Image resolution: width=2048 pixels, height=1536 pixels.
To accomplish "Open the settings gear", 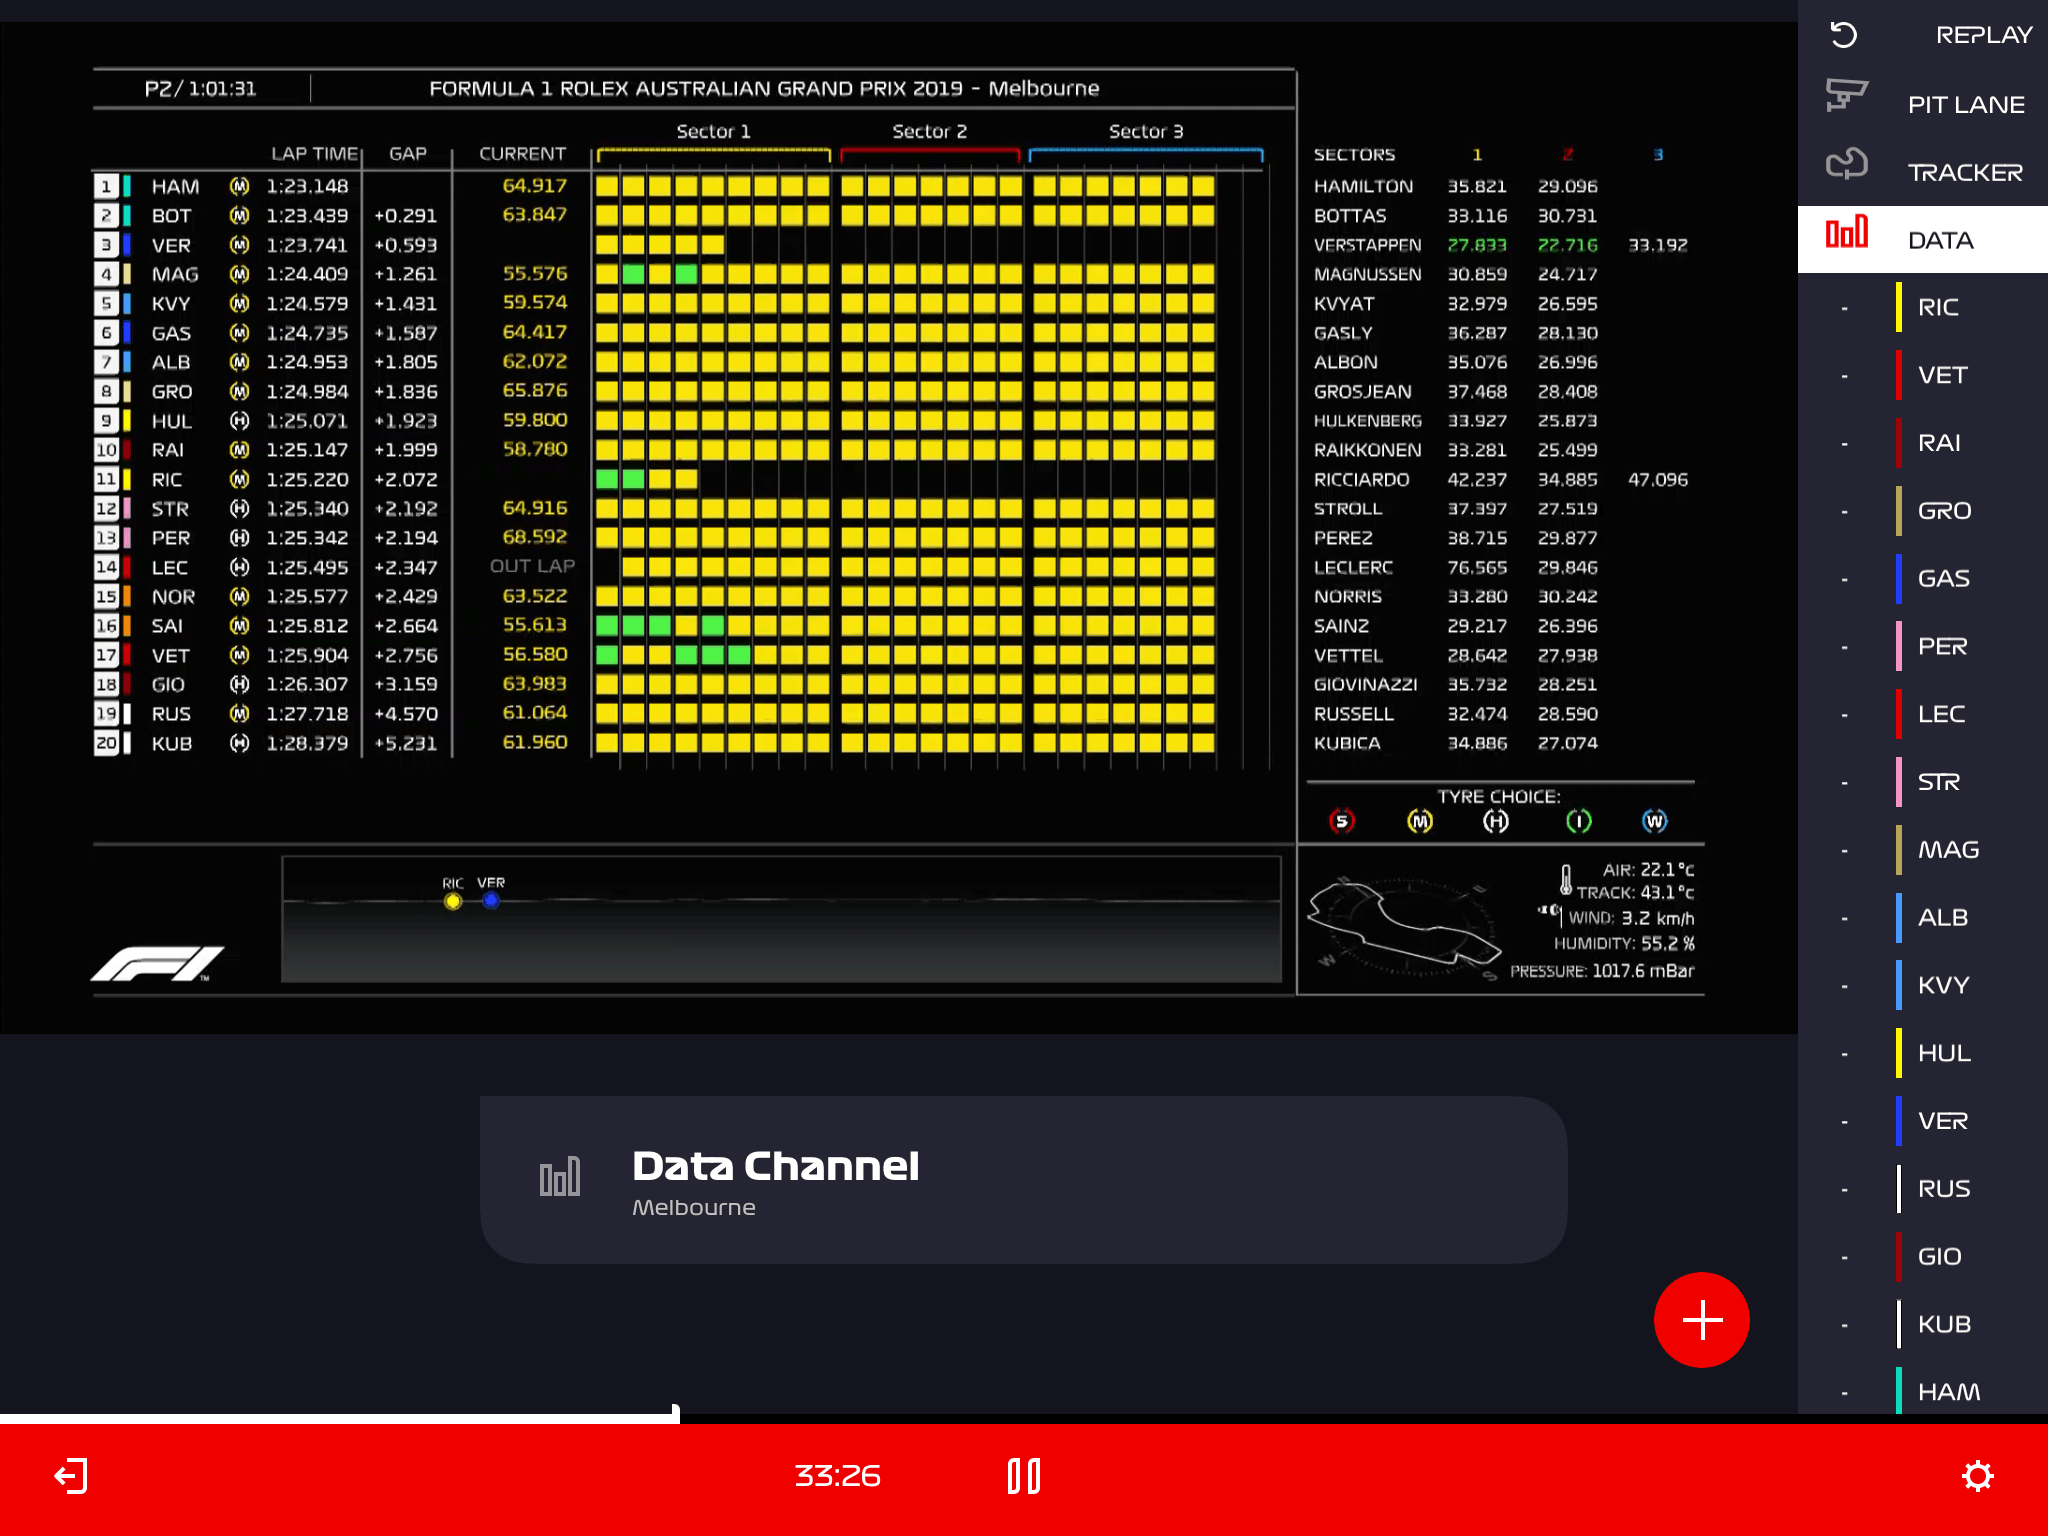I will pyautogui.click(x=1977, y=1476).
